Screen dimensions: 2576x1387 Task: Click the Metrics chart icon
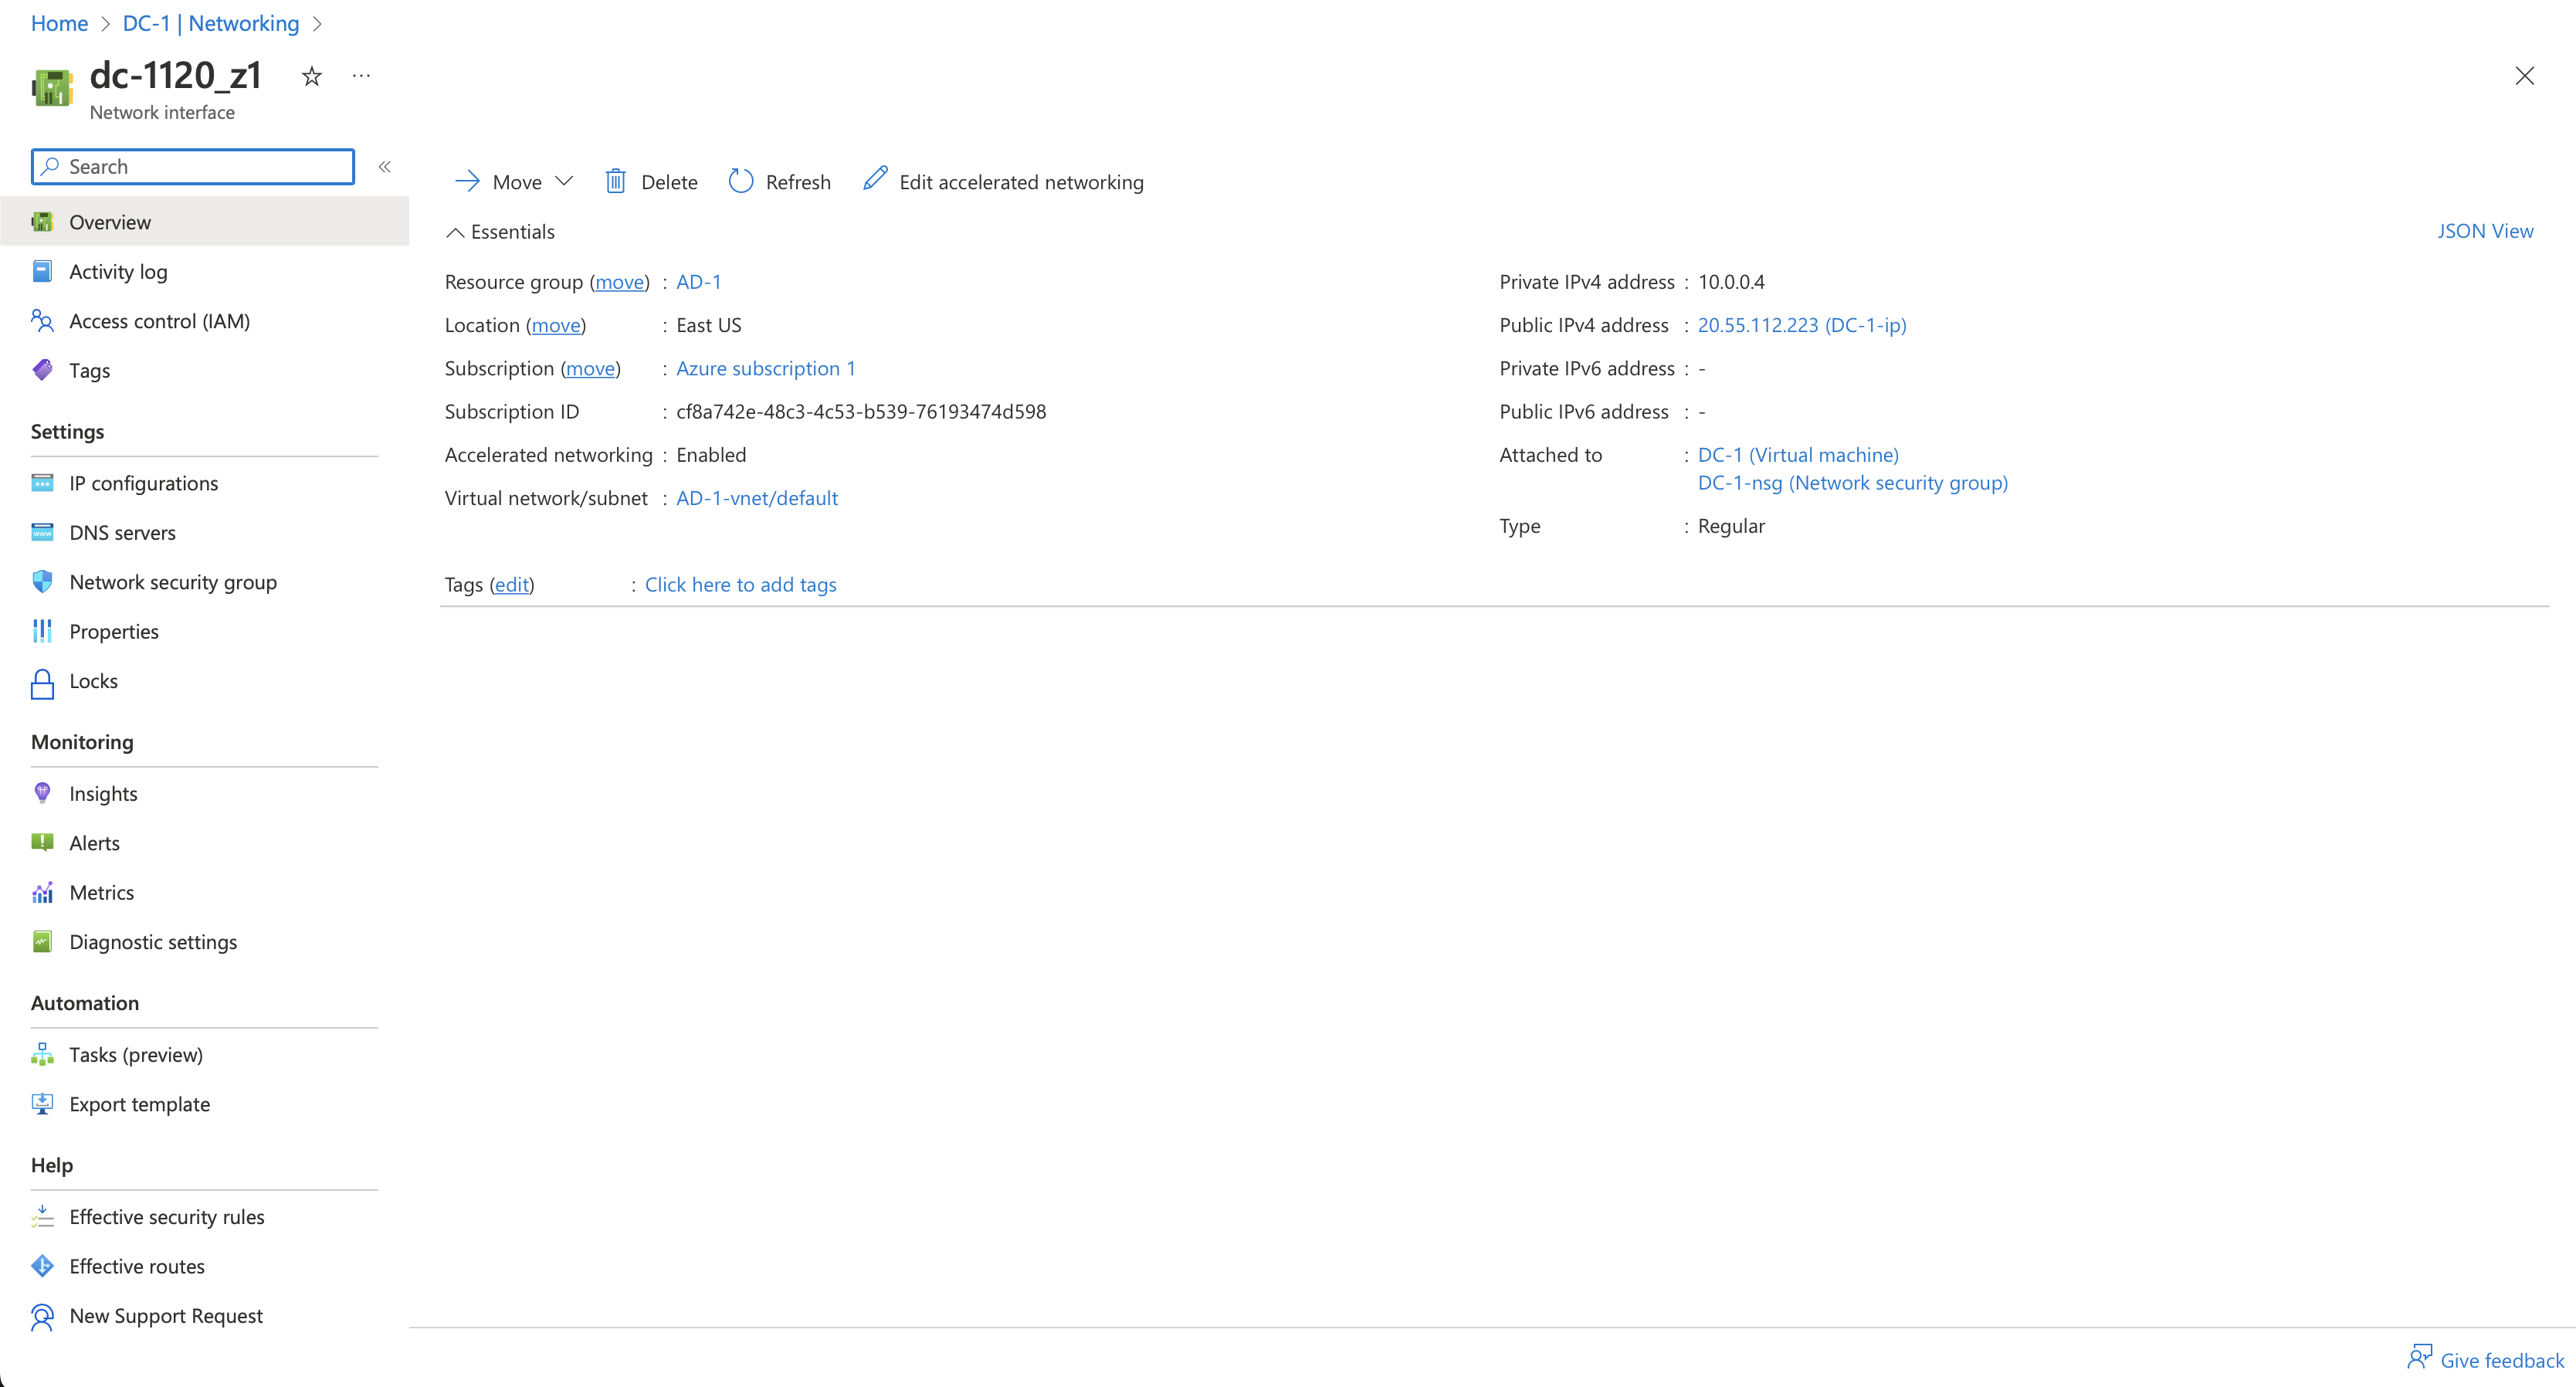pos(42,892)
